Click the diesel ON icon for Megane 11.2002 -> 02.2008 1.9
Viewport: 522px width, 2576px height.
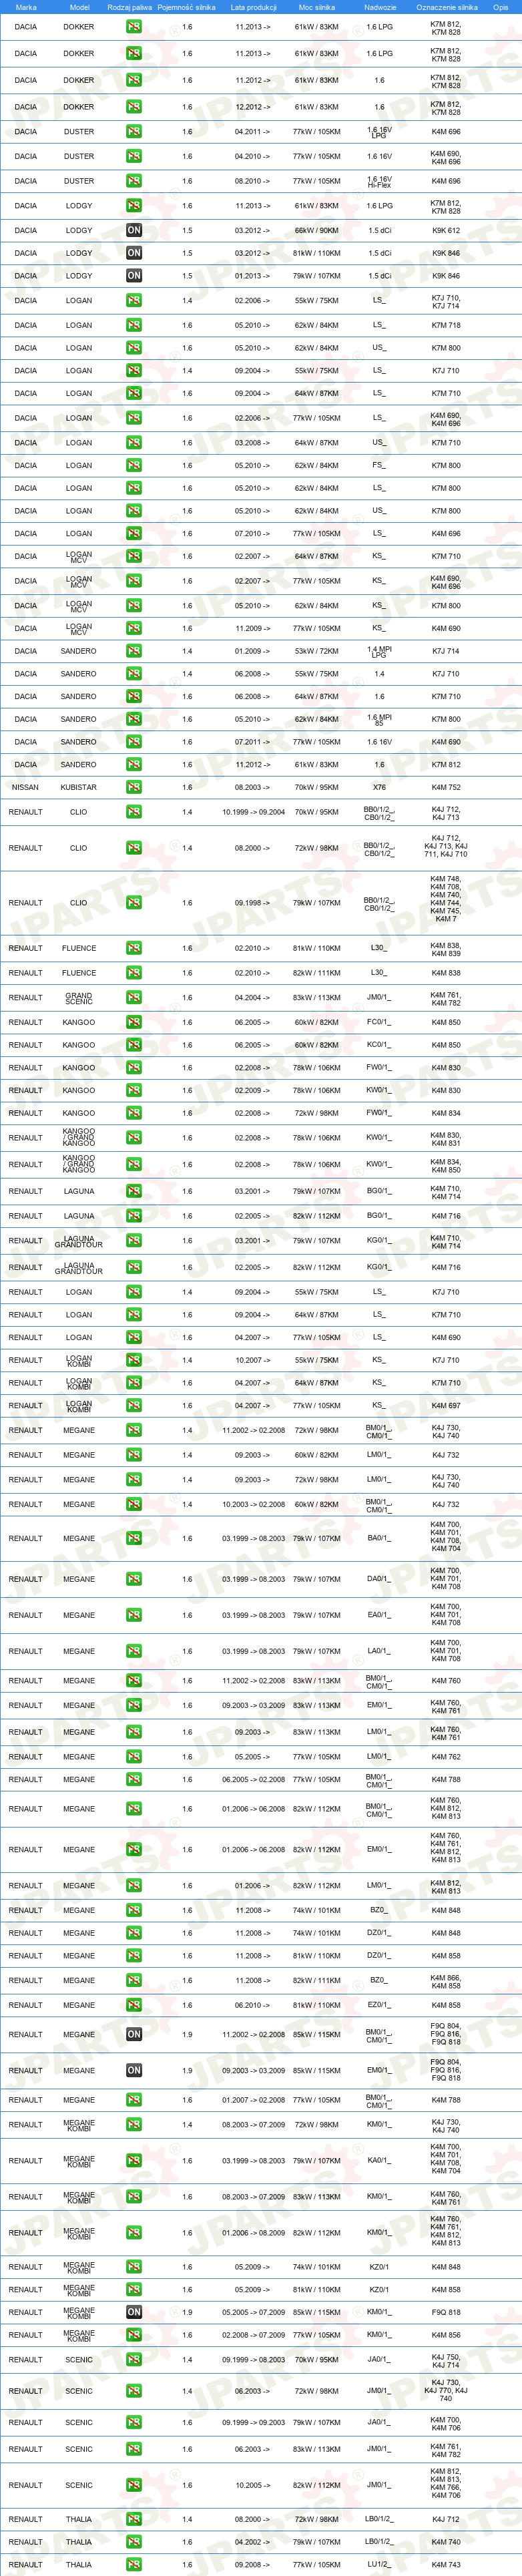(x=134, y=2034)
